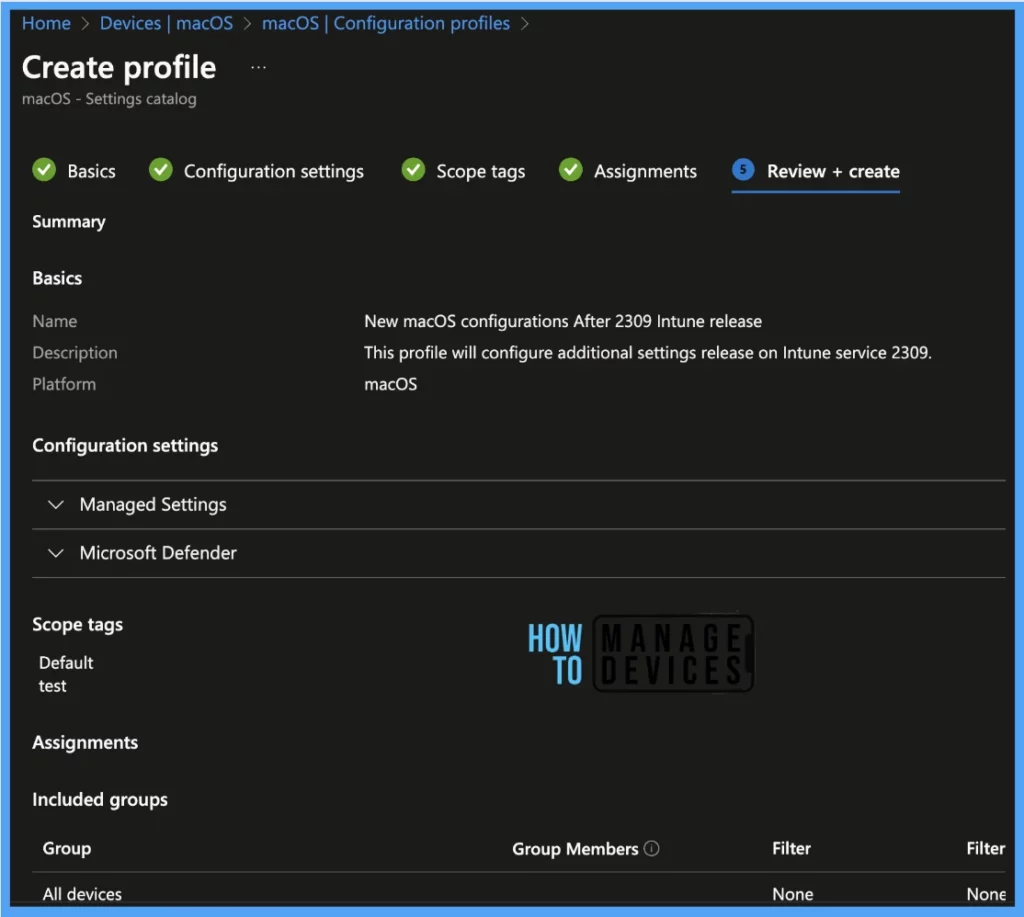Click the Basics step green checkmark icon

(x=44, y=170)
